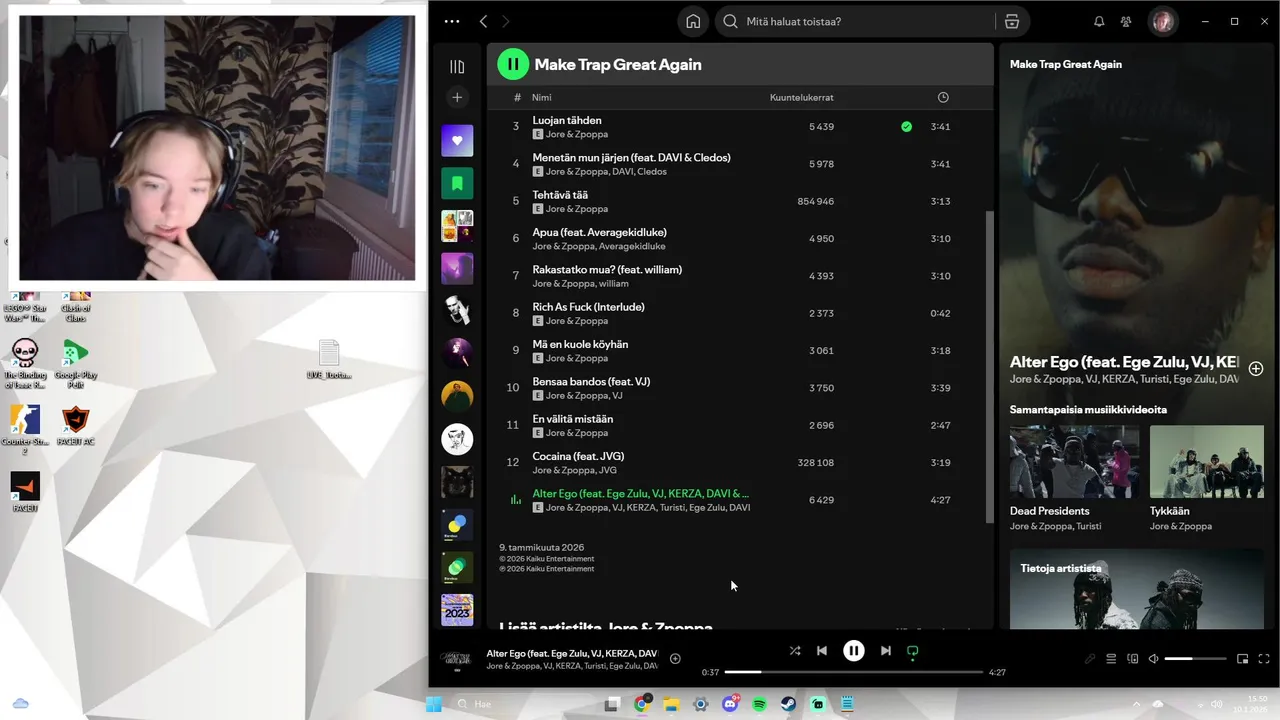Click the Browse icon in search bar
The image size is (1280, 720).
point(1012,21)
